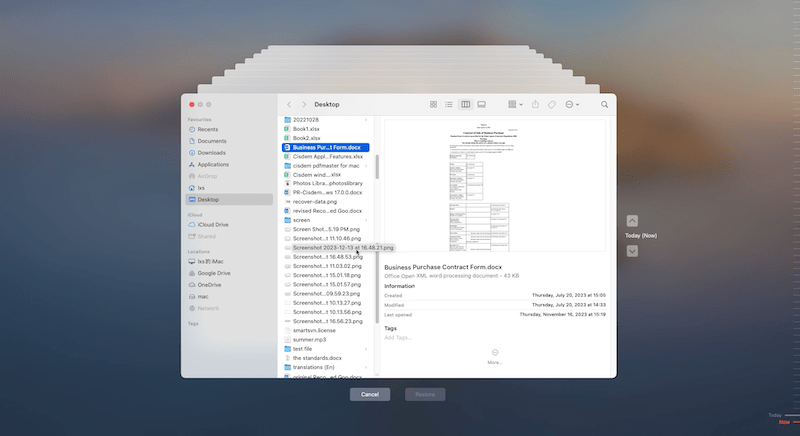Expand the translations (En) folder
Screen dimensions: 800x436
tap(366, 367)
